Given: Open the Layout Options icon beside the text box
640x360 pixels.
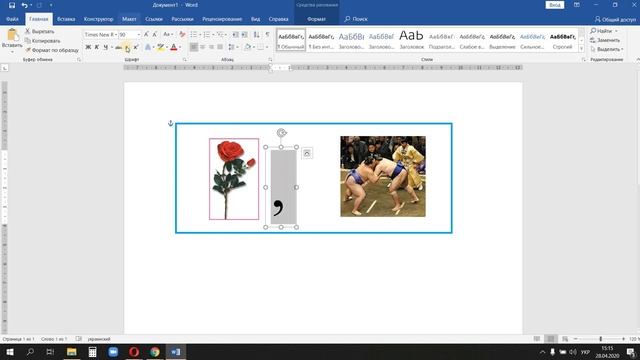Looking at the screenshot, I should click(x=307, y=153).
